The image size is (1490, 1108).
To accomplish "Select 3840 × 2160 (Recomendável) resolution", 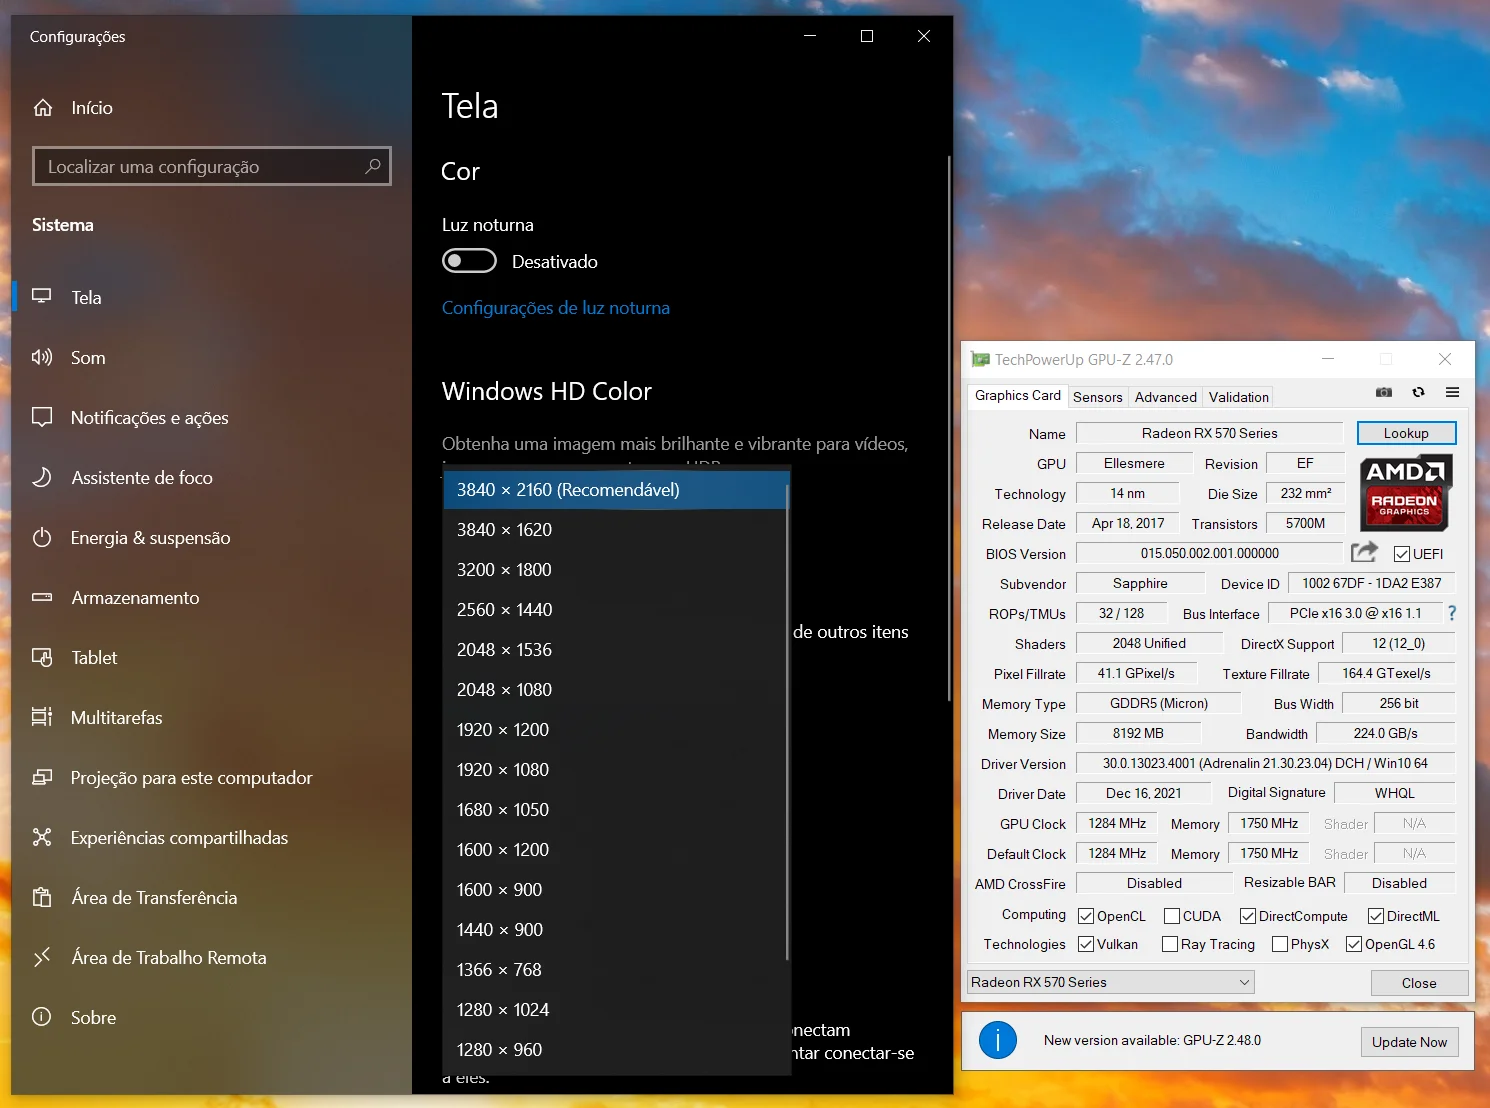I will 615,490.
